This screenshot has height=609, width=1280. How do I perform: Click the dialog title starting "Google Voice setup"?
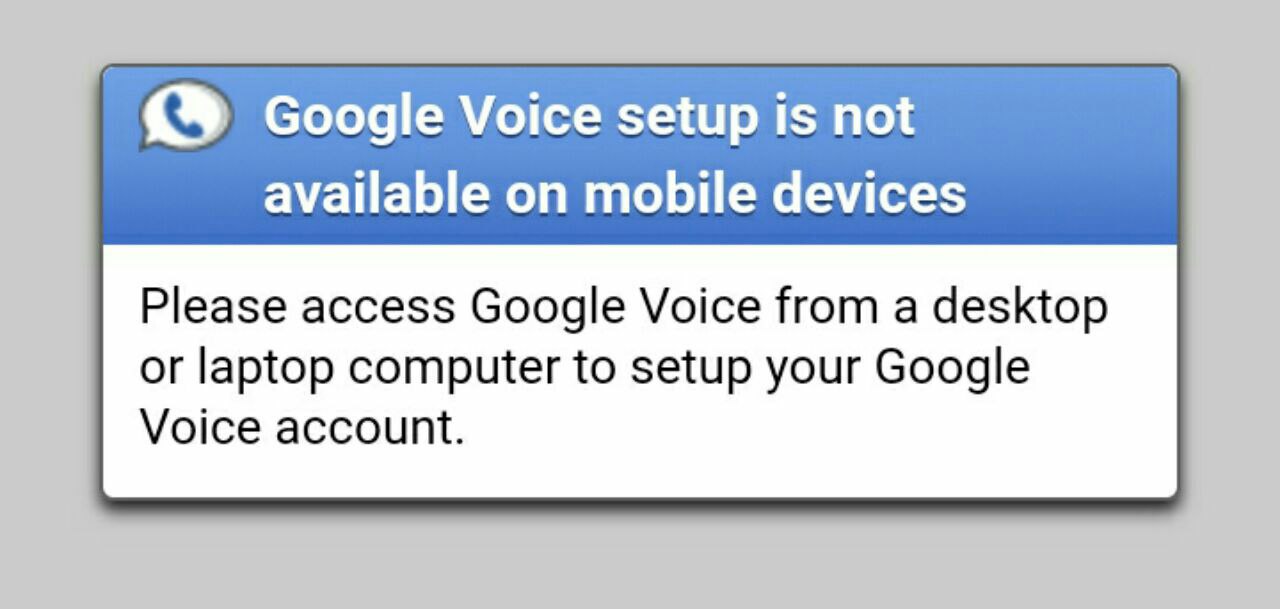click(589, 117)
